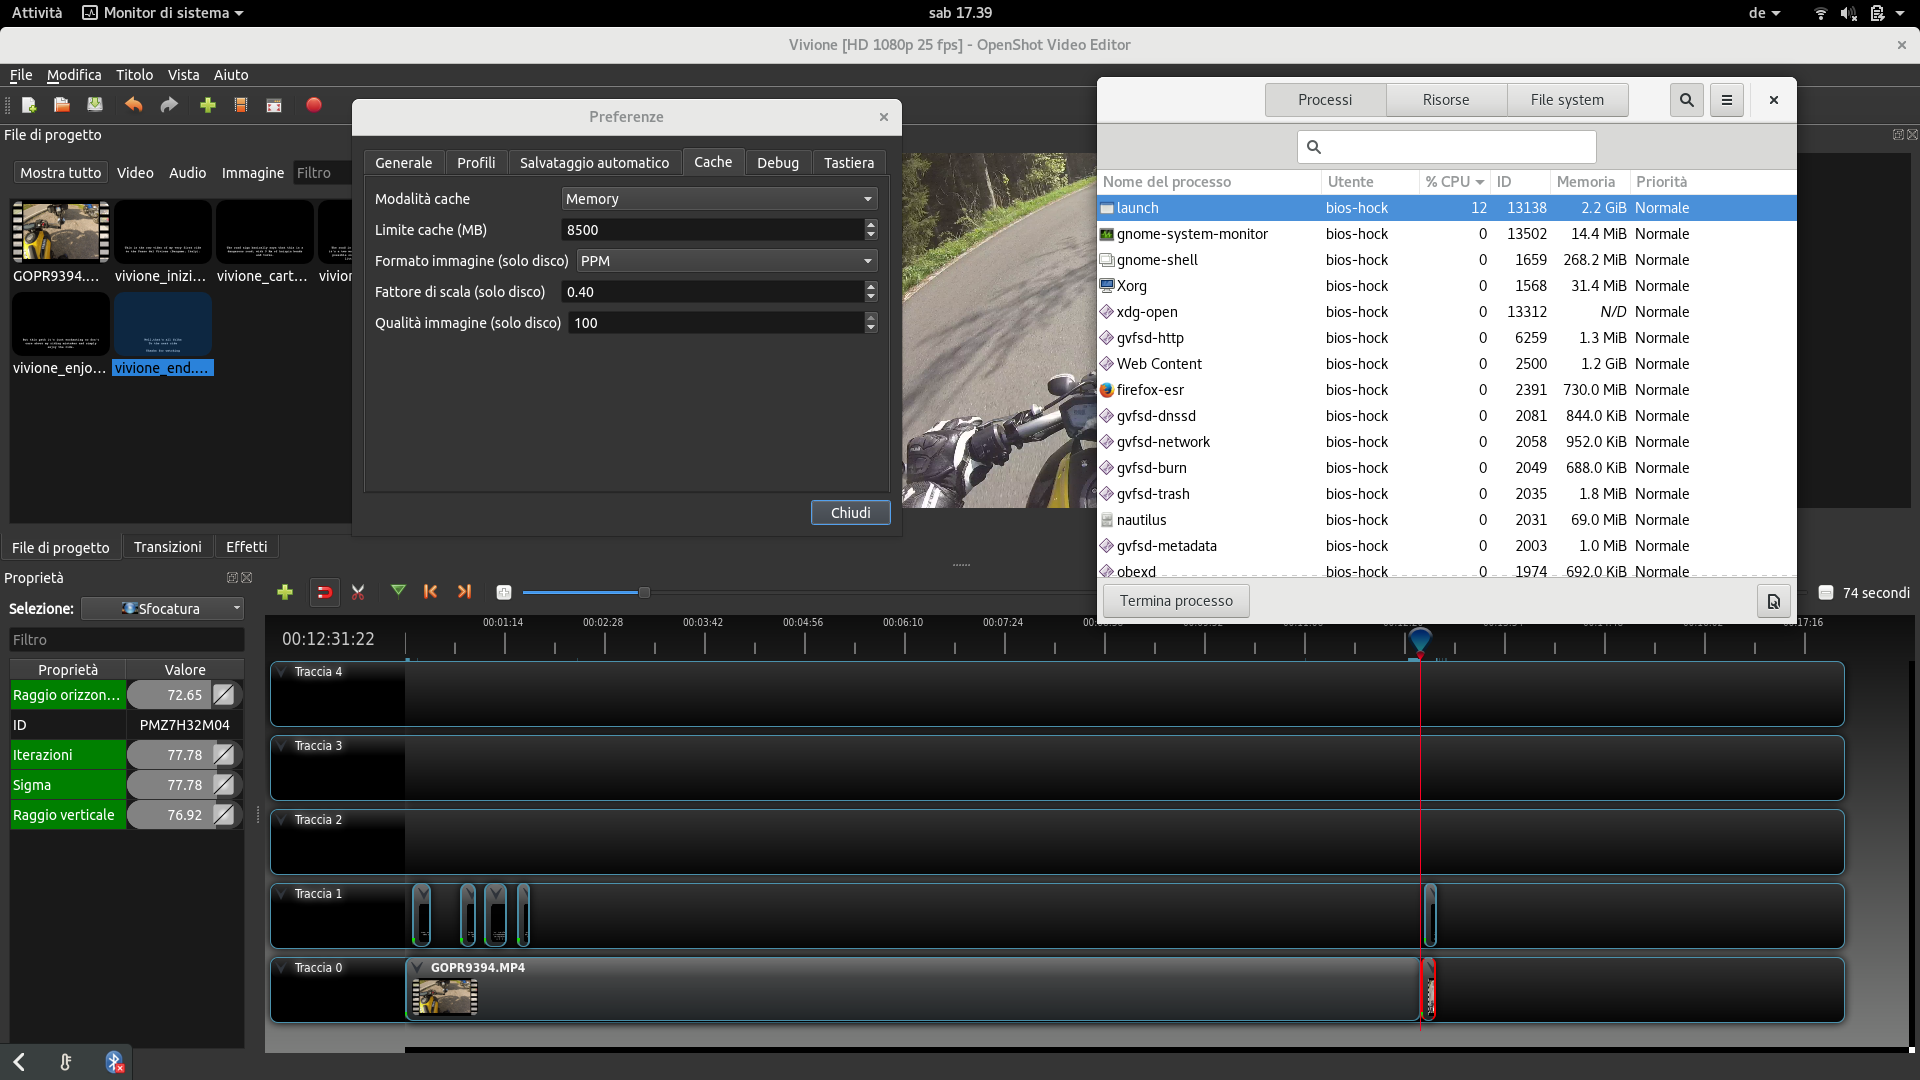This screenshot has height=1080, width=1920.
Task: Click Termina processo to kill selected process
Action: [x=1175, y=600]
